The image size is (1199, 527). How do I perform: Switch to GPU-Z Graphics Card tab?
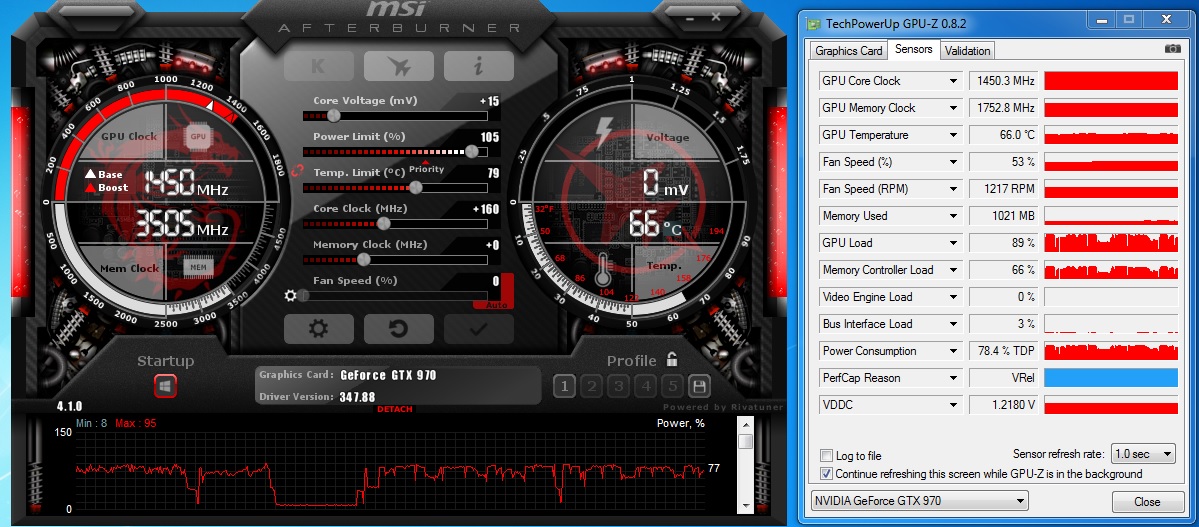point(849,50)
